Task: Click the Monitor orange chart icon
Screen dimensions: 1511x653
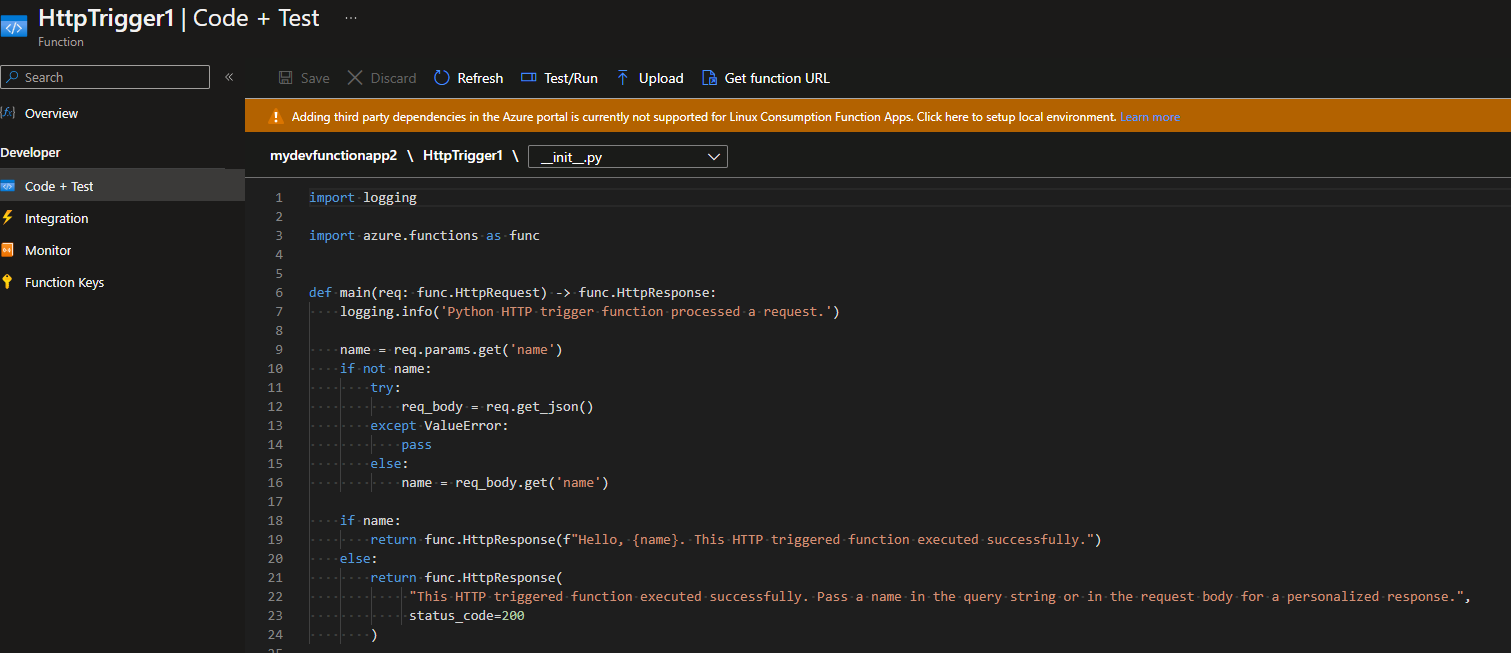Action: coord(8,250)
